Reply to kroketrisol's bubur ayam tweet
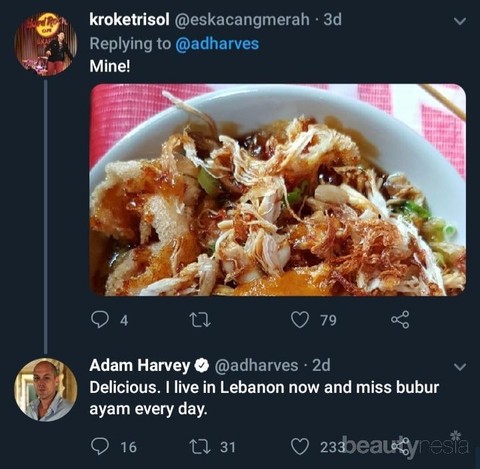 tap(100, 320)
